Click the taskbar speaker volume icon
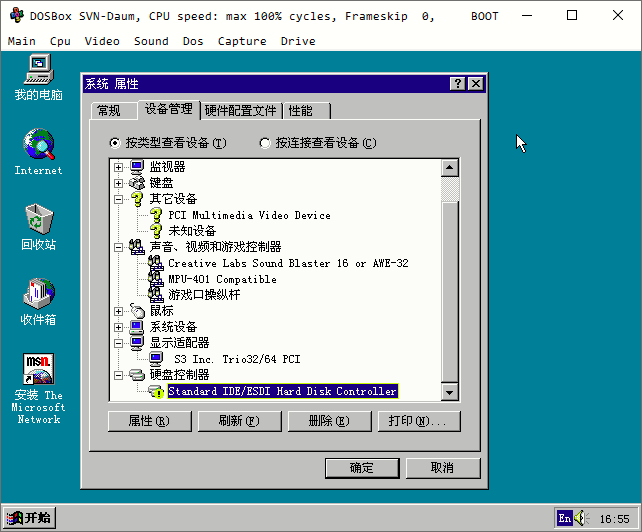This screenshot has width=642, height=532. coord(581,518)
